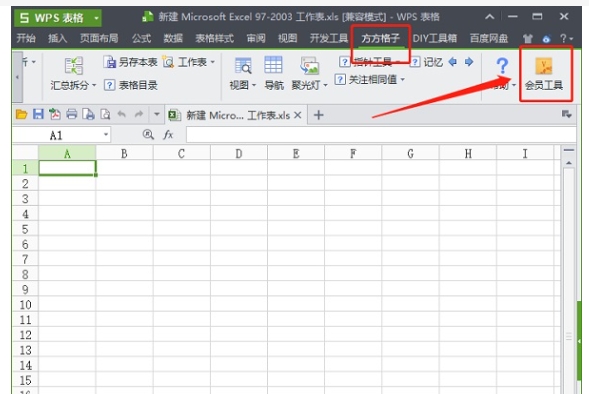Expand the 视图 tool dropdown arrow
The image size is (589, 394).
click(x=254, y=86)
